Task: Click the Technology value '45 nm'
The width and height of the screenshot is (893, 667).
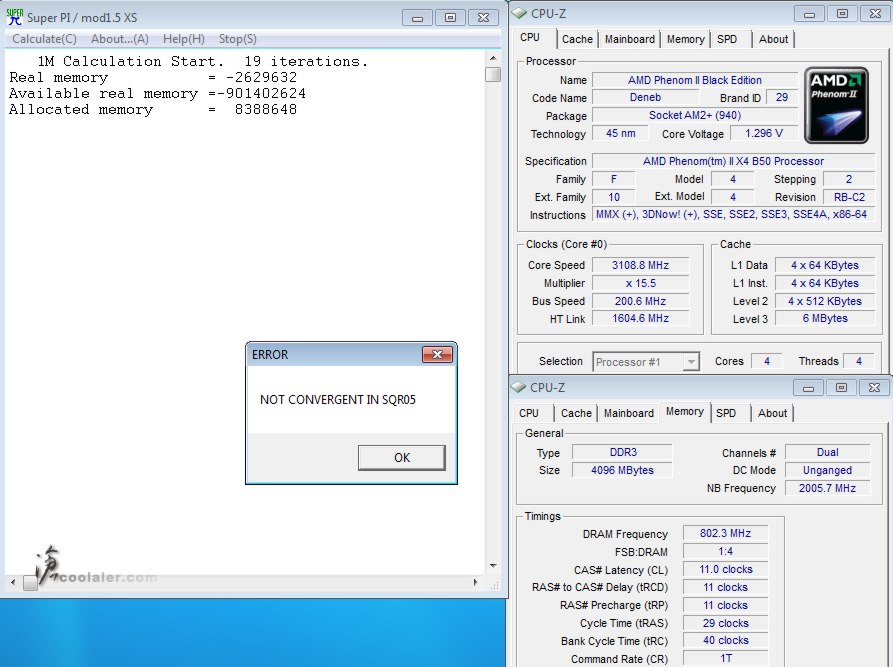Action: [x=620, y=133]
